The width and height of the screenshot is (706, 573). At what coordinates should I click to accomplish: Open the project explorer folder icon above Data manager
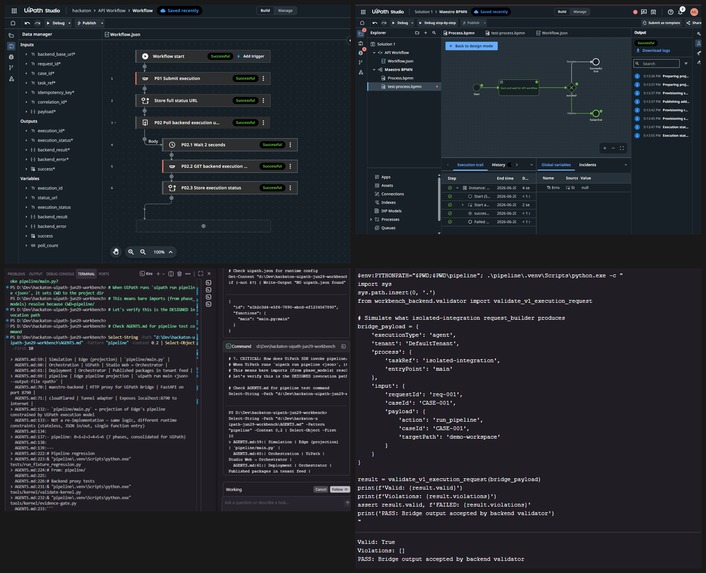11,35
